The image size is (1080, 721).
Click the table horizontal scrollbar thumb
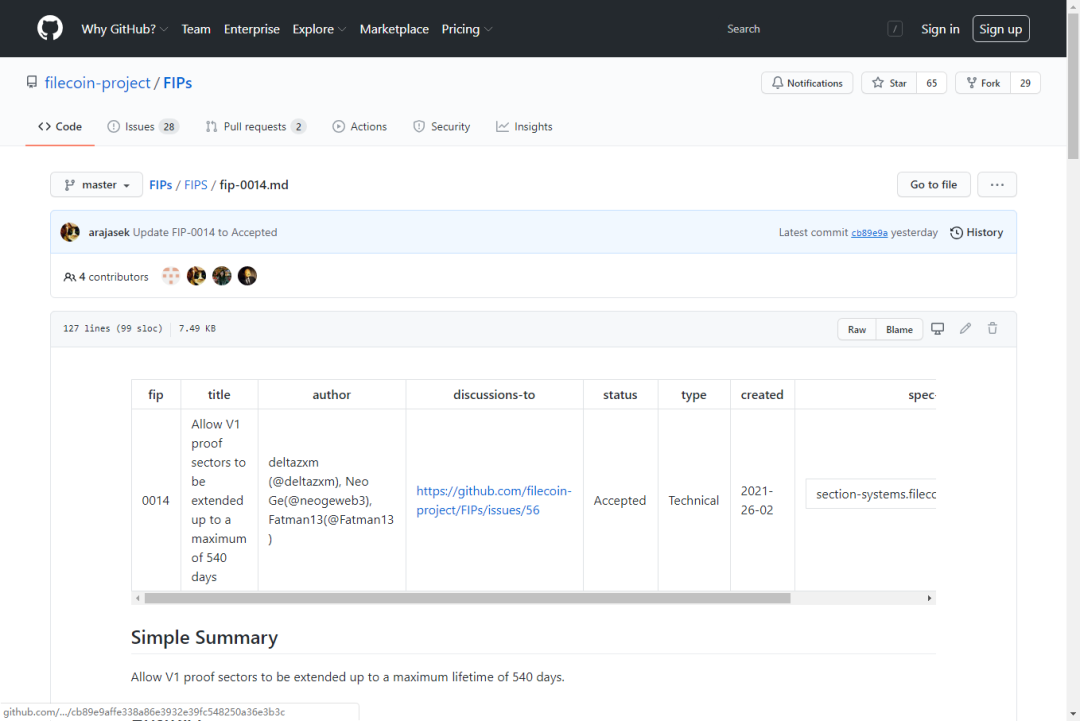point(468,598)
